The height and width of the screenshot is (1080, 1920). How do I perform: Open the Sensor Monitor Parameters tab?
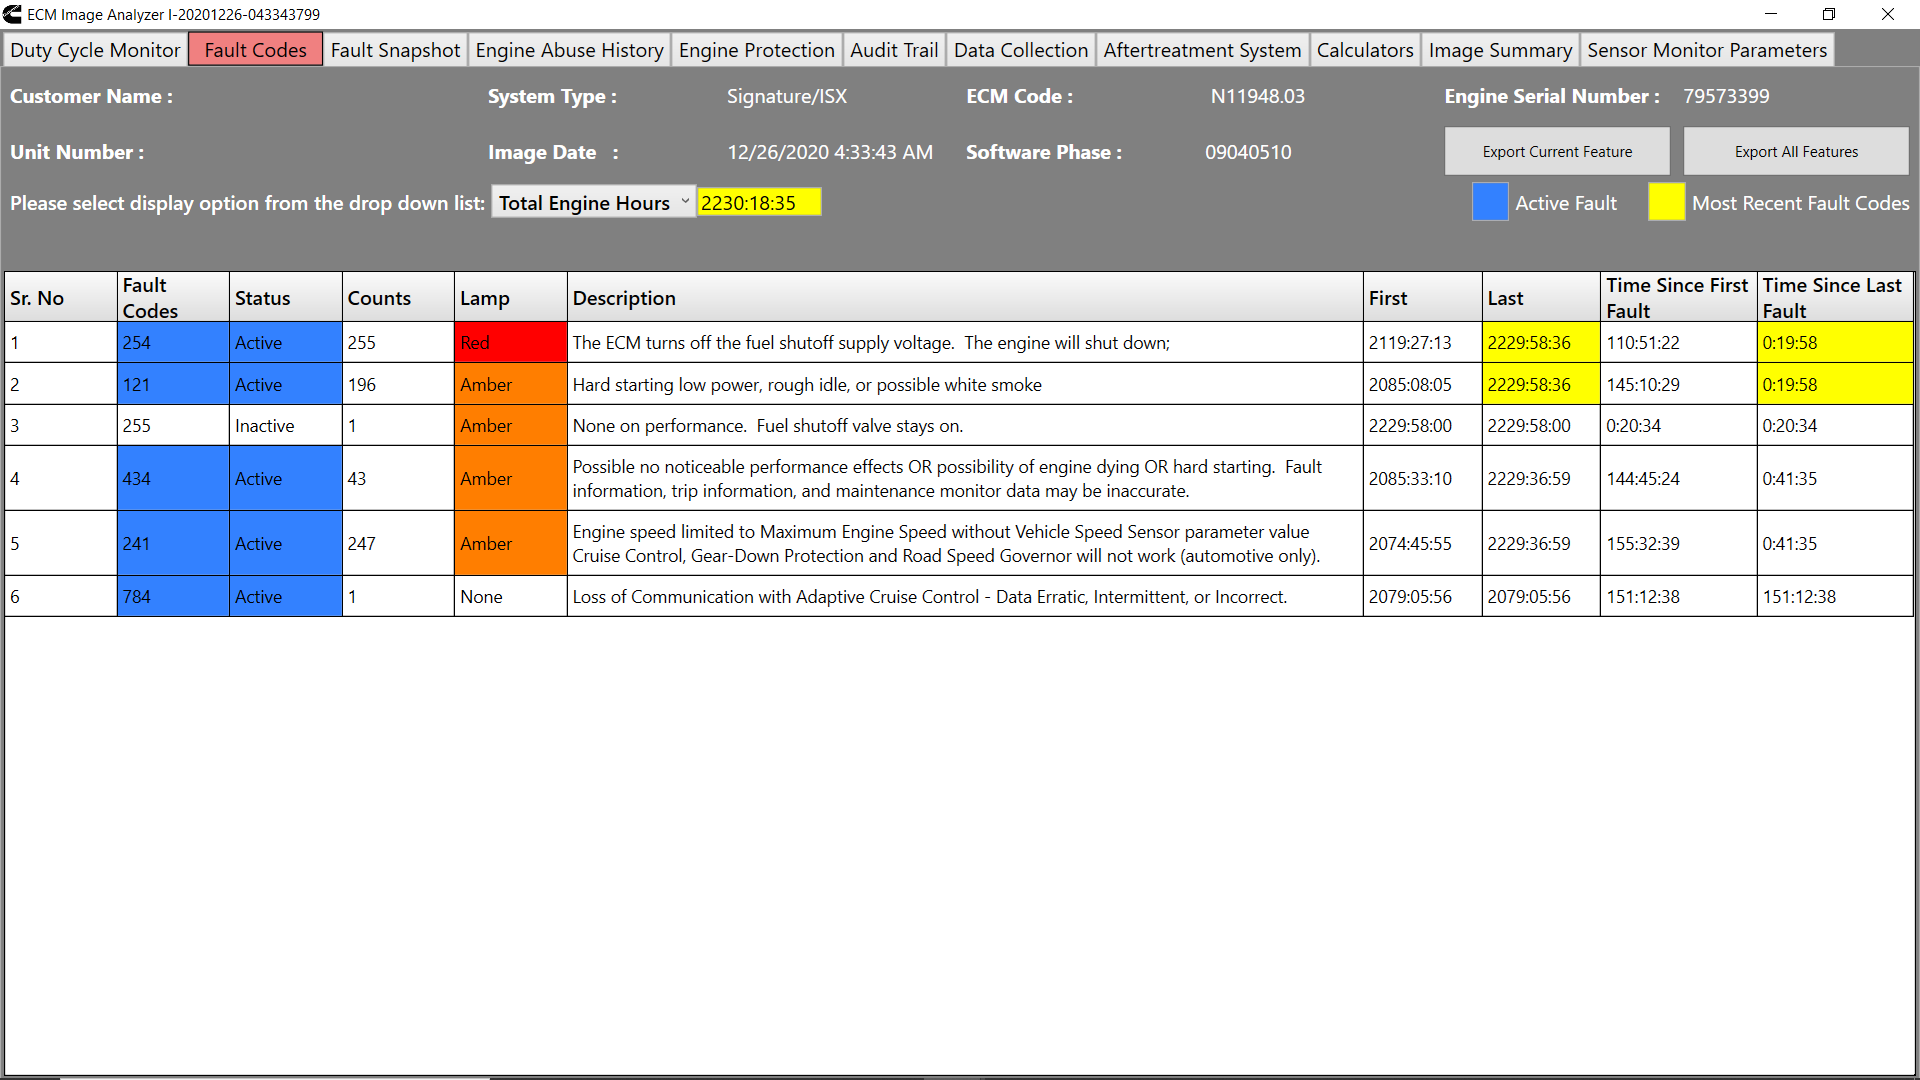[x=1707, y=49]
